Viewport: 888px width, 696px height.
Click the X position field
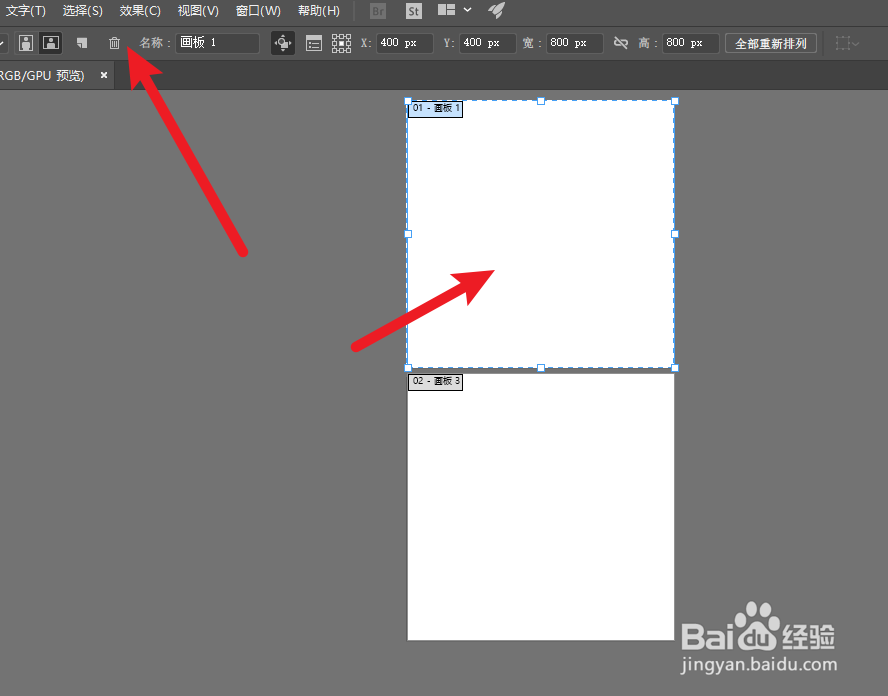pyautogui.click(x=405, y=43)
